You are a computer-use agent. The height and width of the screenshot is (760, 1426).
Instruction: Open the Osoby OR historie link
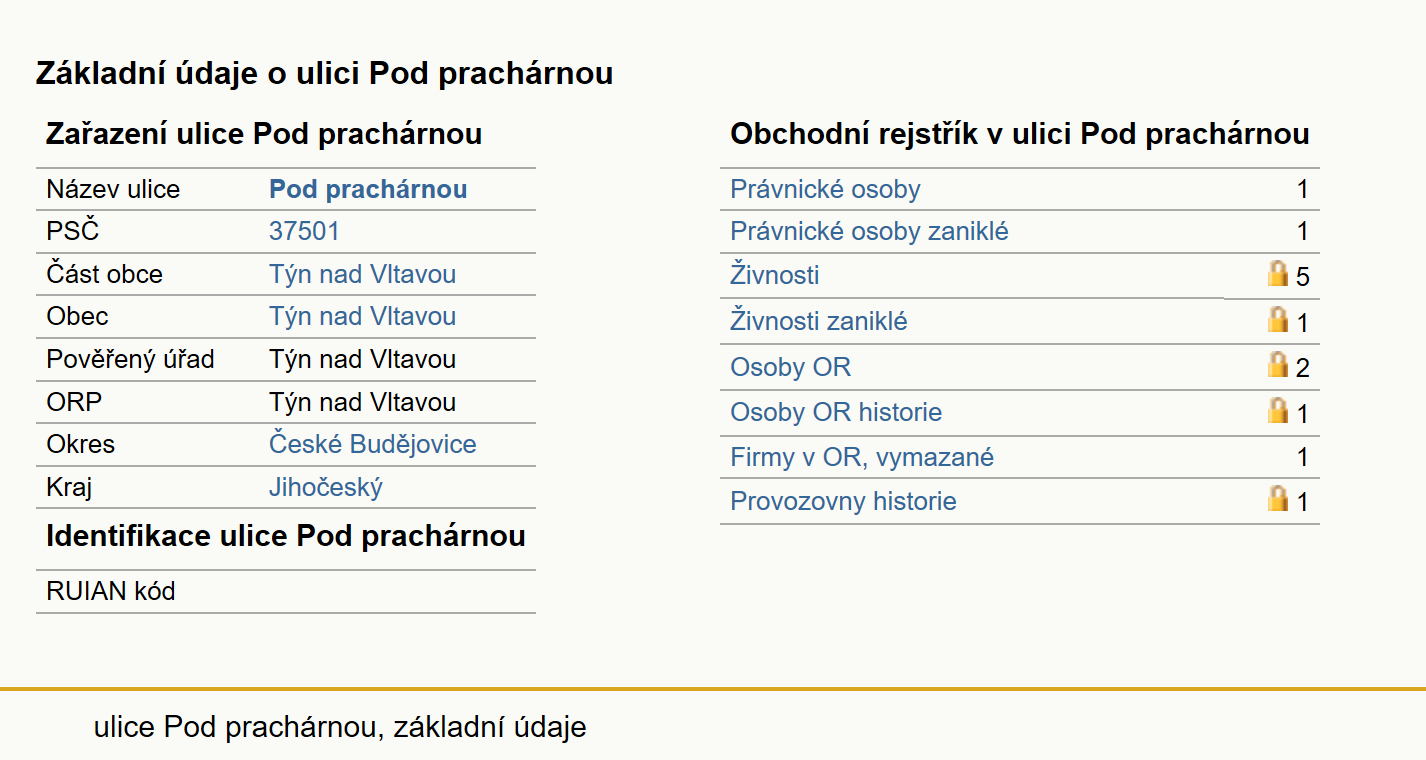pyautogui.click(x=836, y=412)
